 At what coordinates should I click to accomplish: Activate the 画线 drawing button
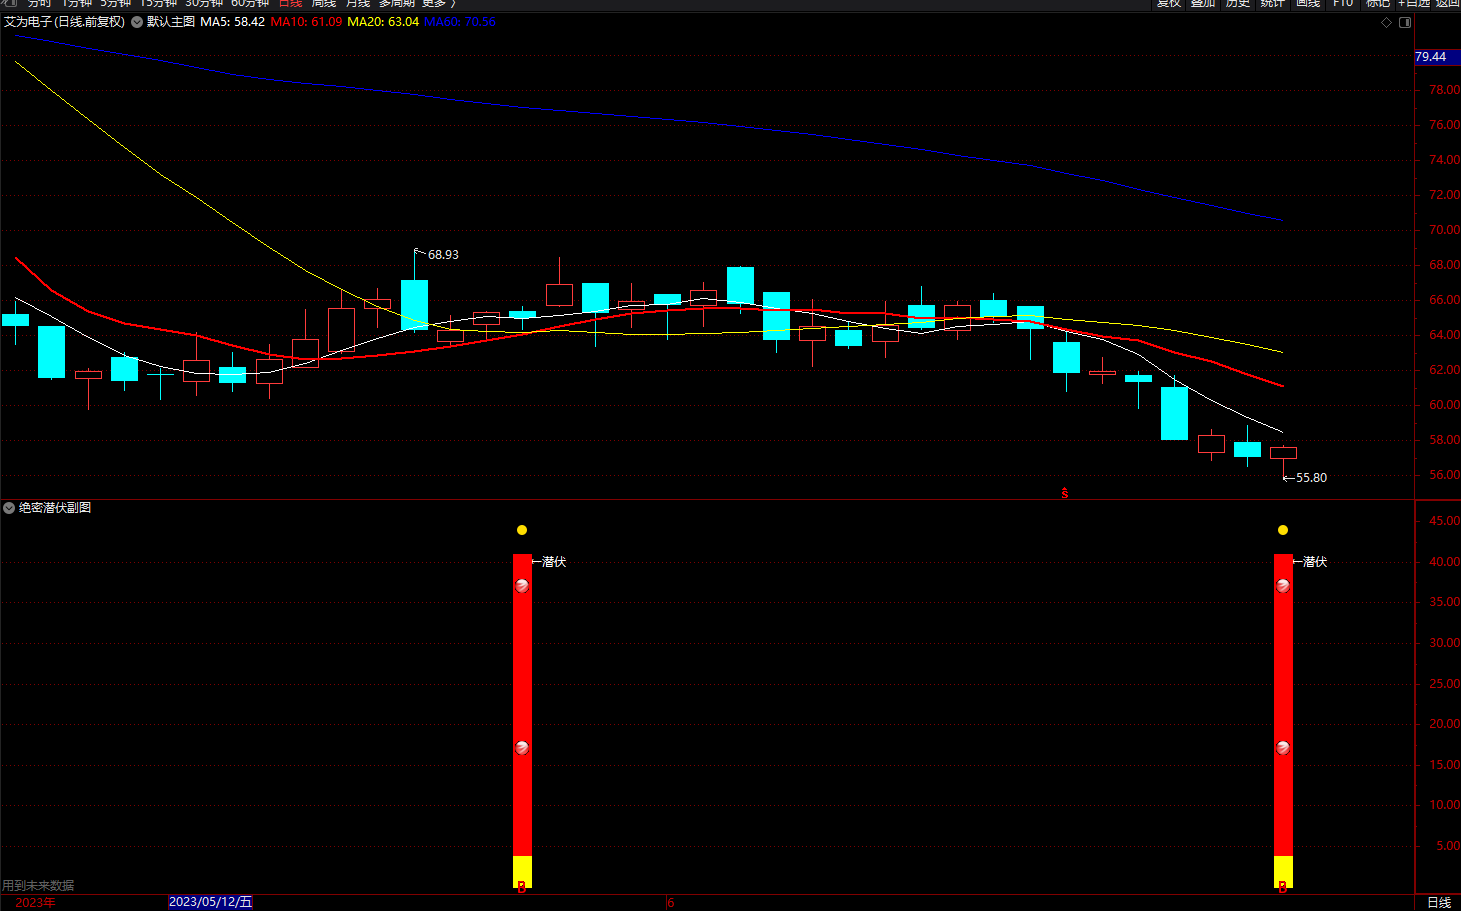(x=1308, y=4)
